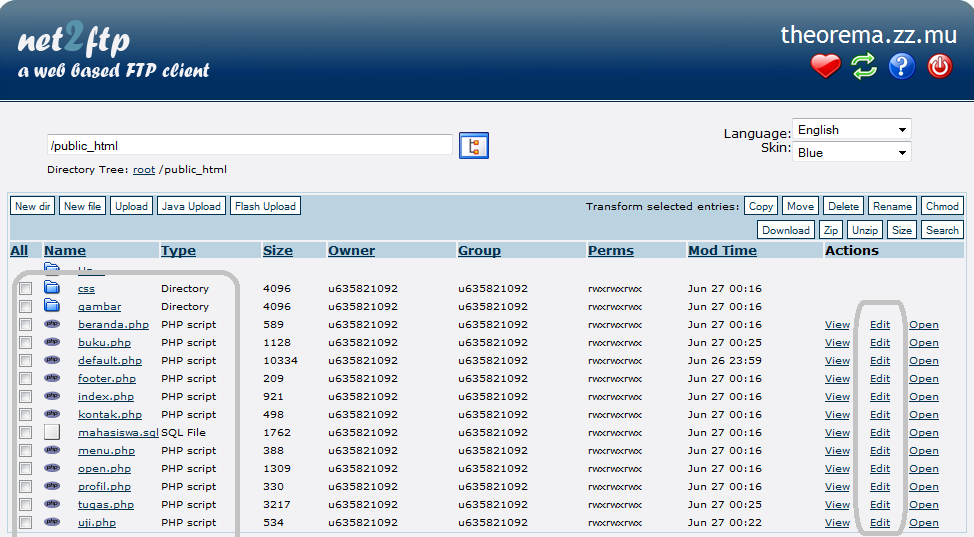The image size is (974, 537).
Task: Click the Copy button
Action: [x=761, y=206]
